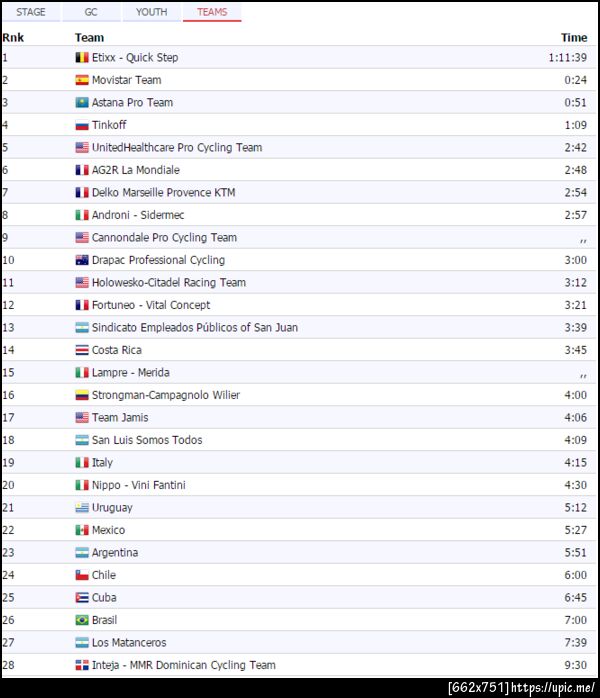The image size is (600, 698).
Task: Click the Russian flag beside Tinkoff
Action: point(82,125)
